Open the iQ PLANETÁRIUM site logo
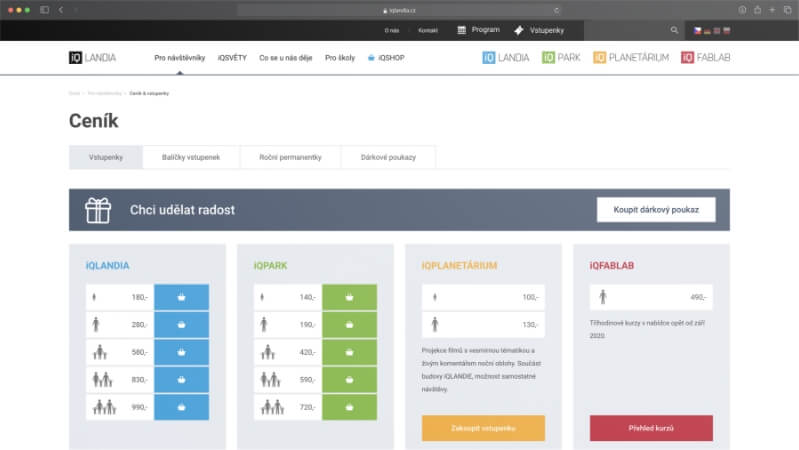Screen dimensions: 799x450 tap(631, 58)
